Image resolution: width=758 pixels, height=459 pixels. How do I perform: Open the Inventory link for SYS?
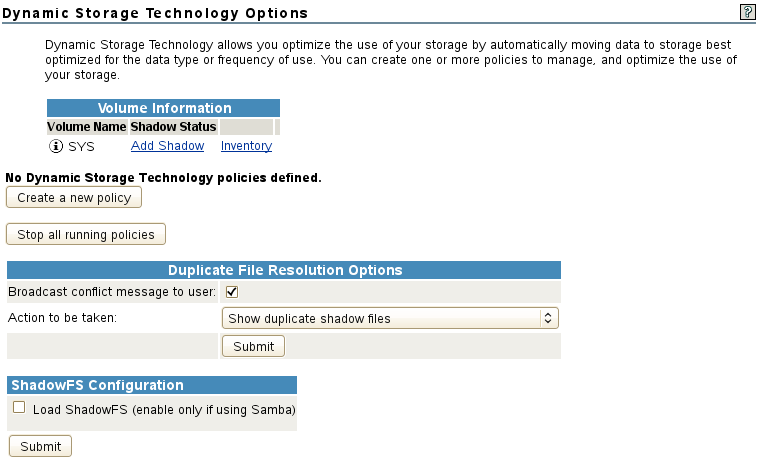pos(246,146)
